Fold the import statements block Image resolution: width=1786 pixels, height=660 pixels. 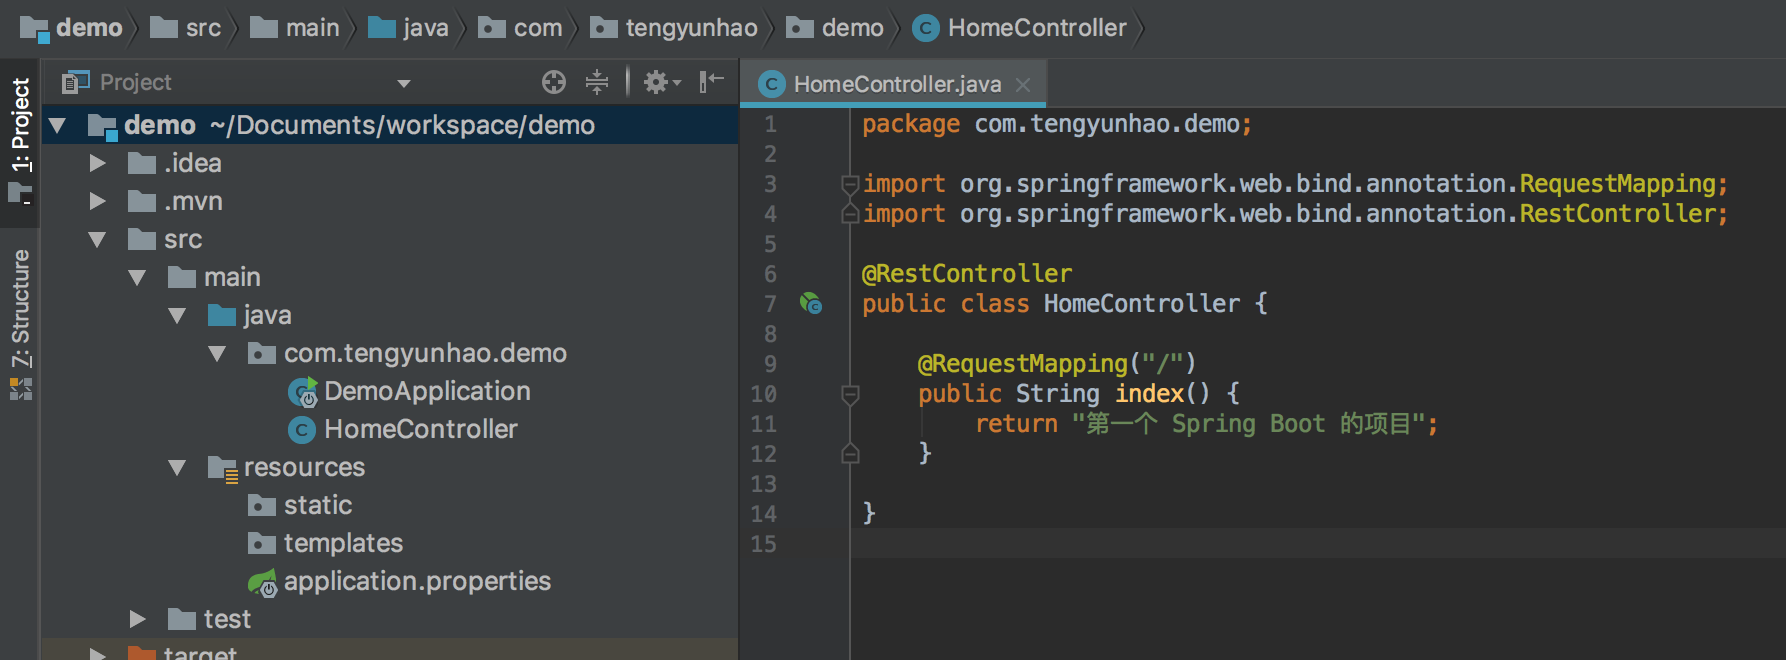850,184
